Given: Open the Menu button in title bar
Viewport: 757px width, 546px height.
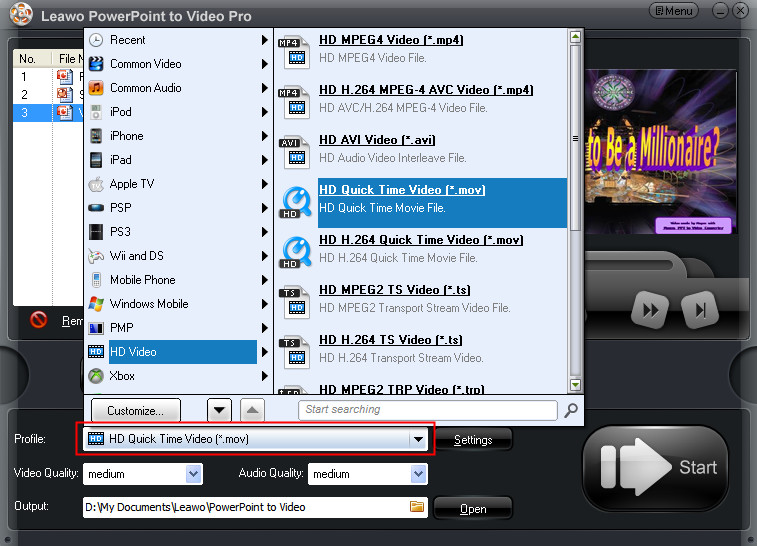Looking at the screenshot, I should tap(674, 11).
